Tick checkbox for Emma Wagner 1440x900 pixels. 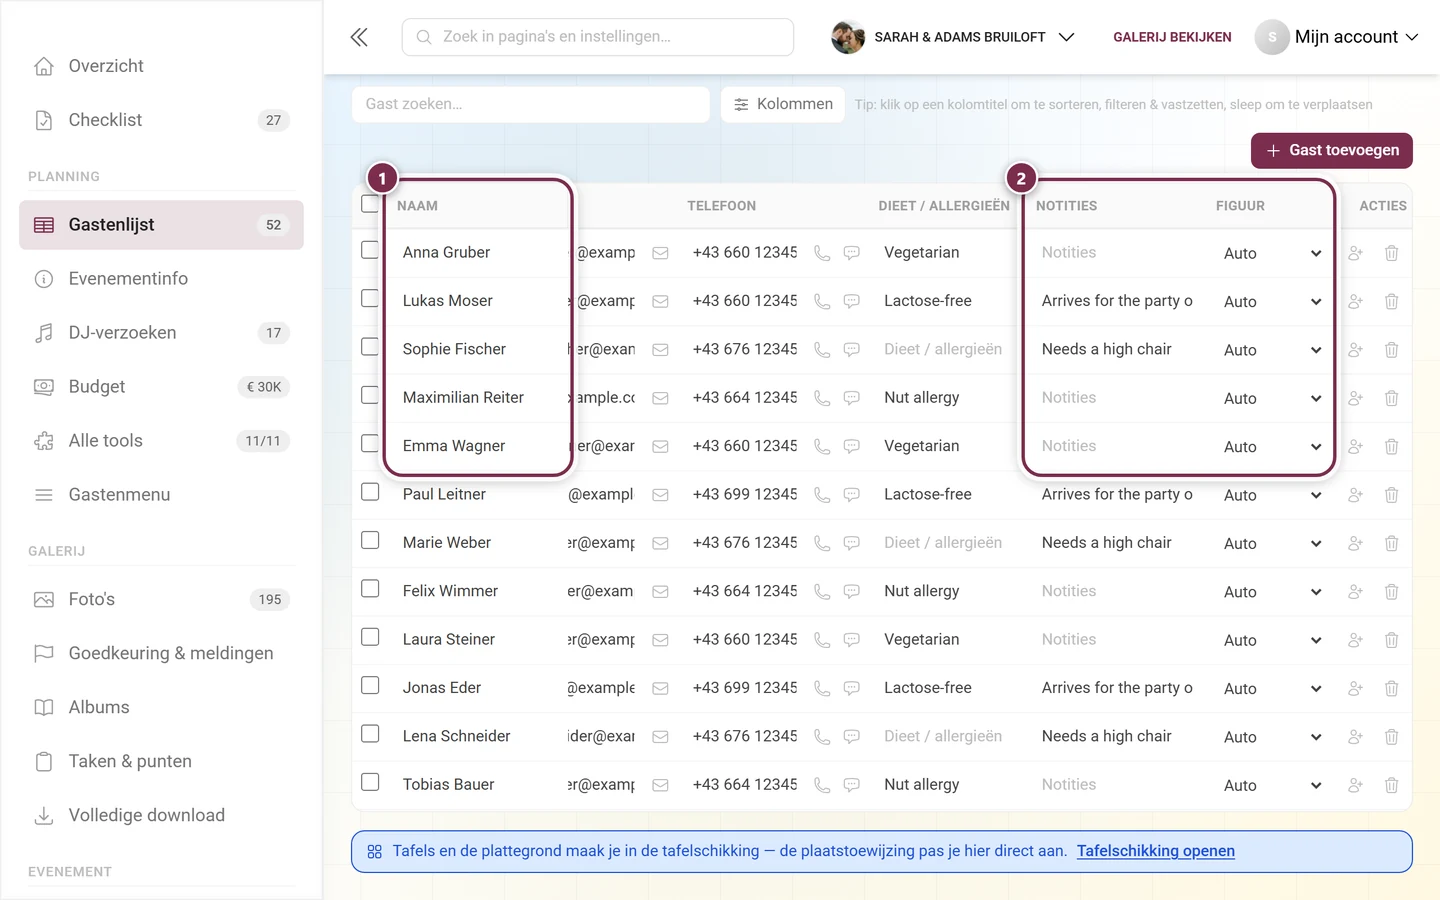click(370, 443)
